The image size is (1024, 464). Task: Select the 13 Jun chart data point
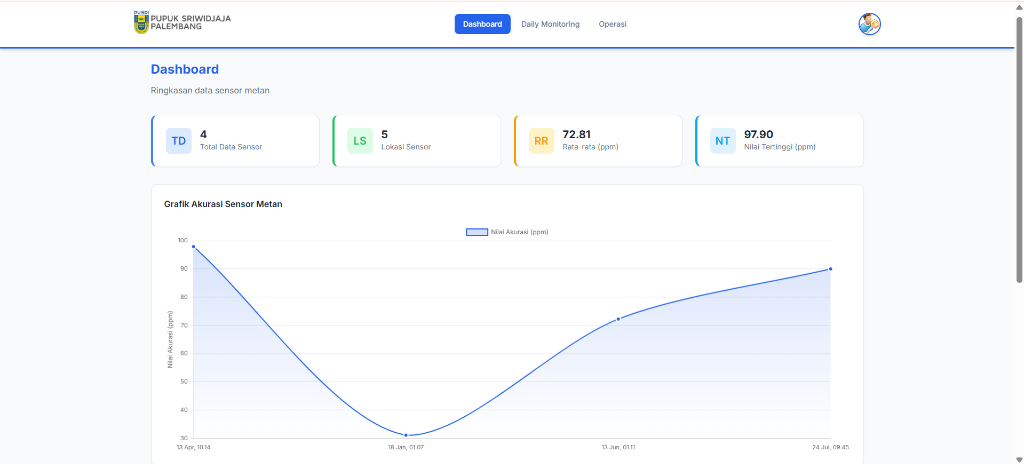coord(618,319)
